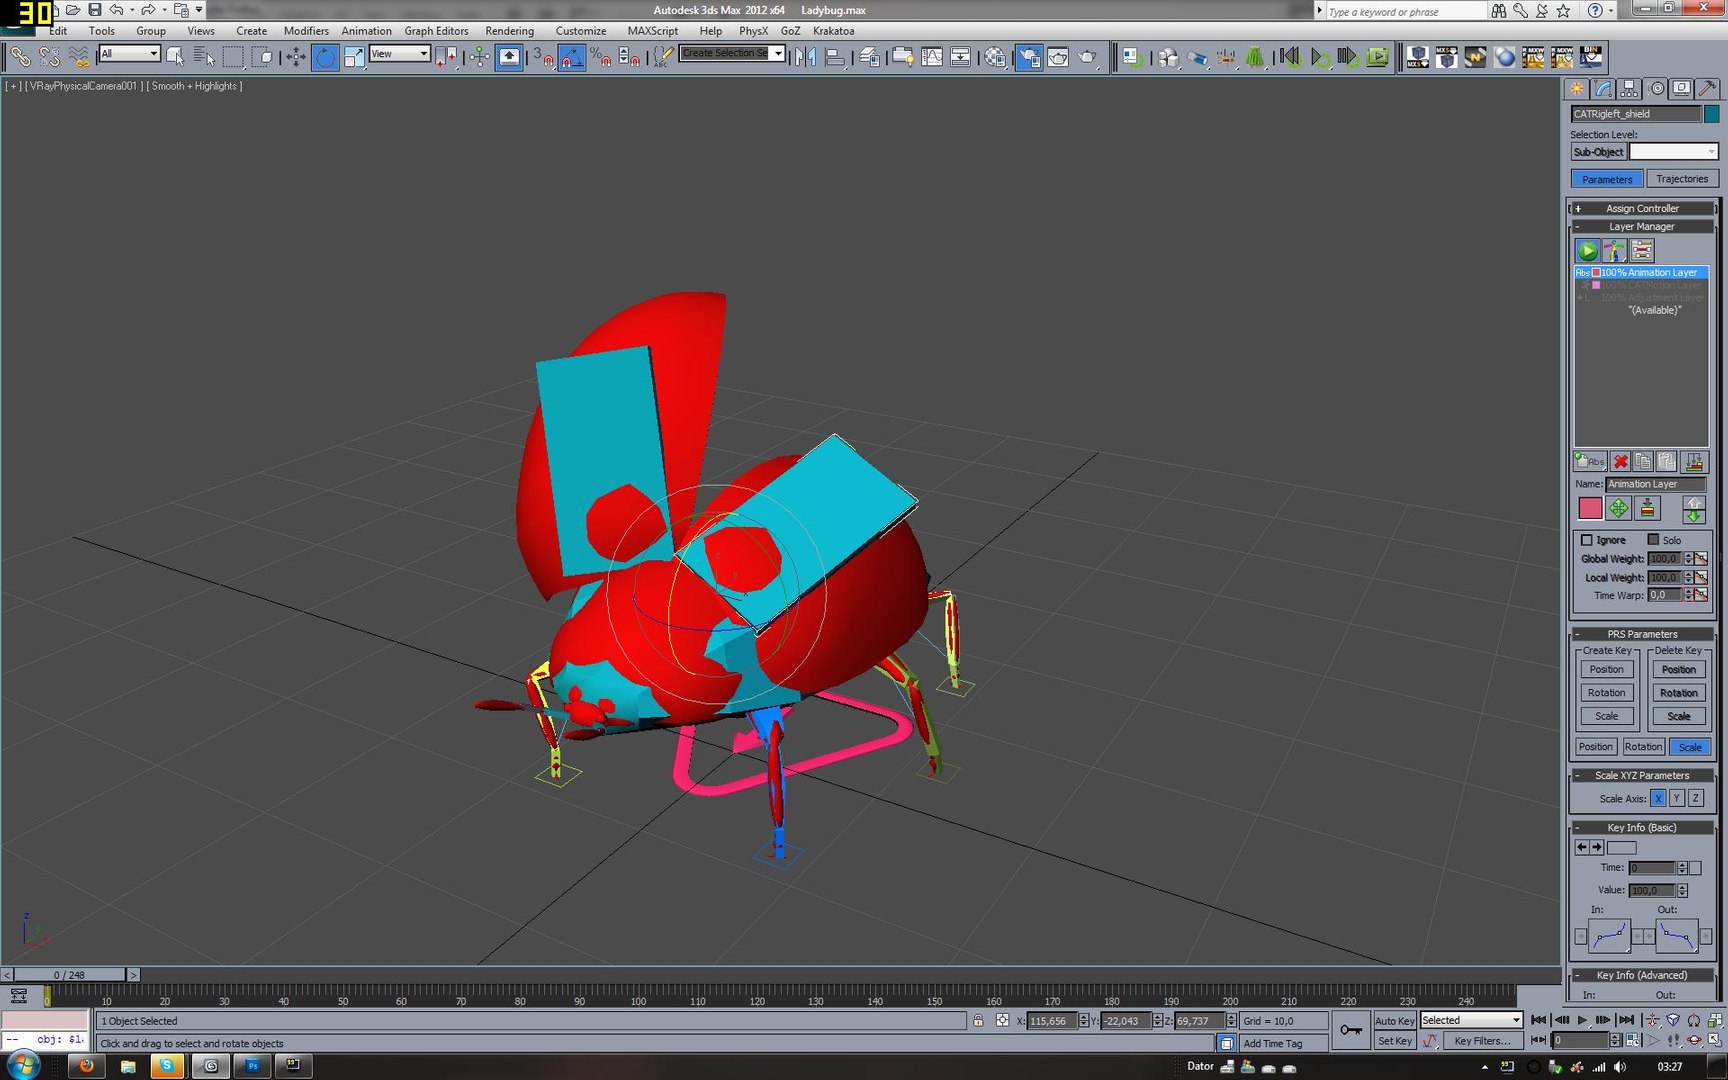This screenshot has height=1080, width=1728.
Task: Click the Percent Snap toggle icon
Action: pyautogui.click(x=600, y=57)
